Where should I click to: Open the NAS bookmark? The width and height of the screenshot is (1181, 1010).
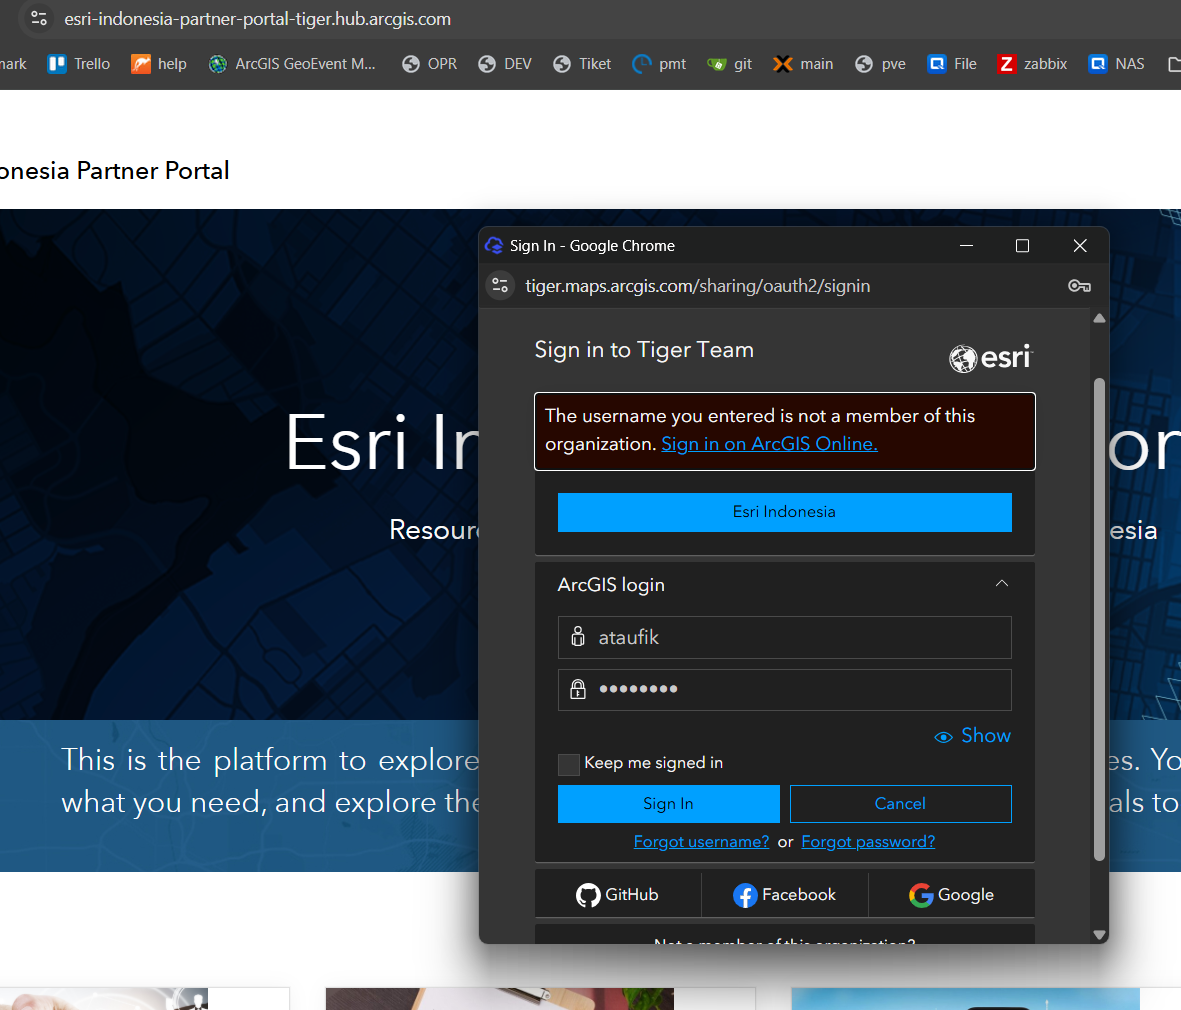1117,64
